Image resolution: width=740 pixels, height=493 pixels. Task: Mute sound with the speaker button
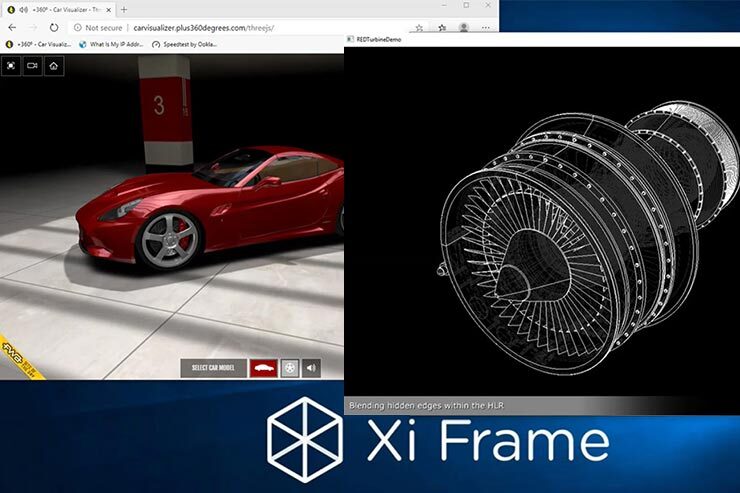click(x=312, y=368)
